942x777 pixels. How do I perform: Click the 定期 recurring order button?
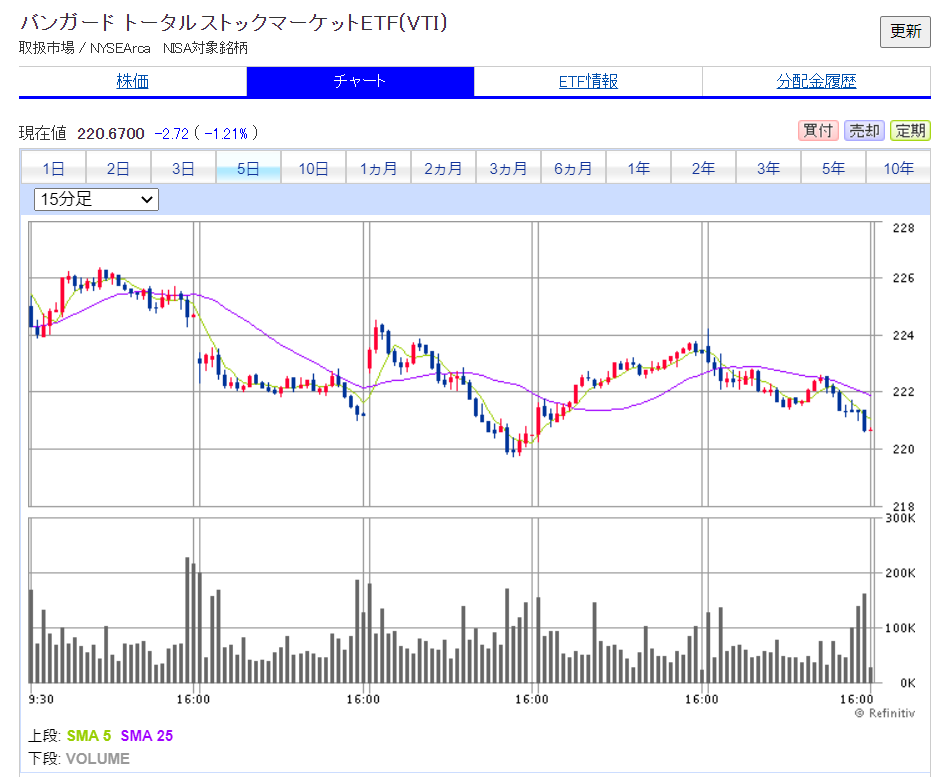pos(910,130)
